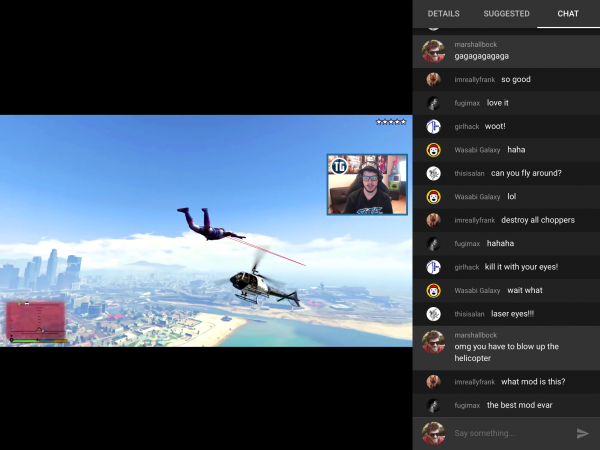
Task: Click thisisalan avatar beside 'laser eyes!!!'
Action: (x=433, y=314)
